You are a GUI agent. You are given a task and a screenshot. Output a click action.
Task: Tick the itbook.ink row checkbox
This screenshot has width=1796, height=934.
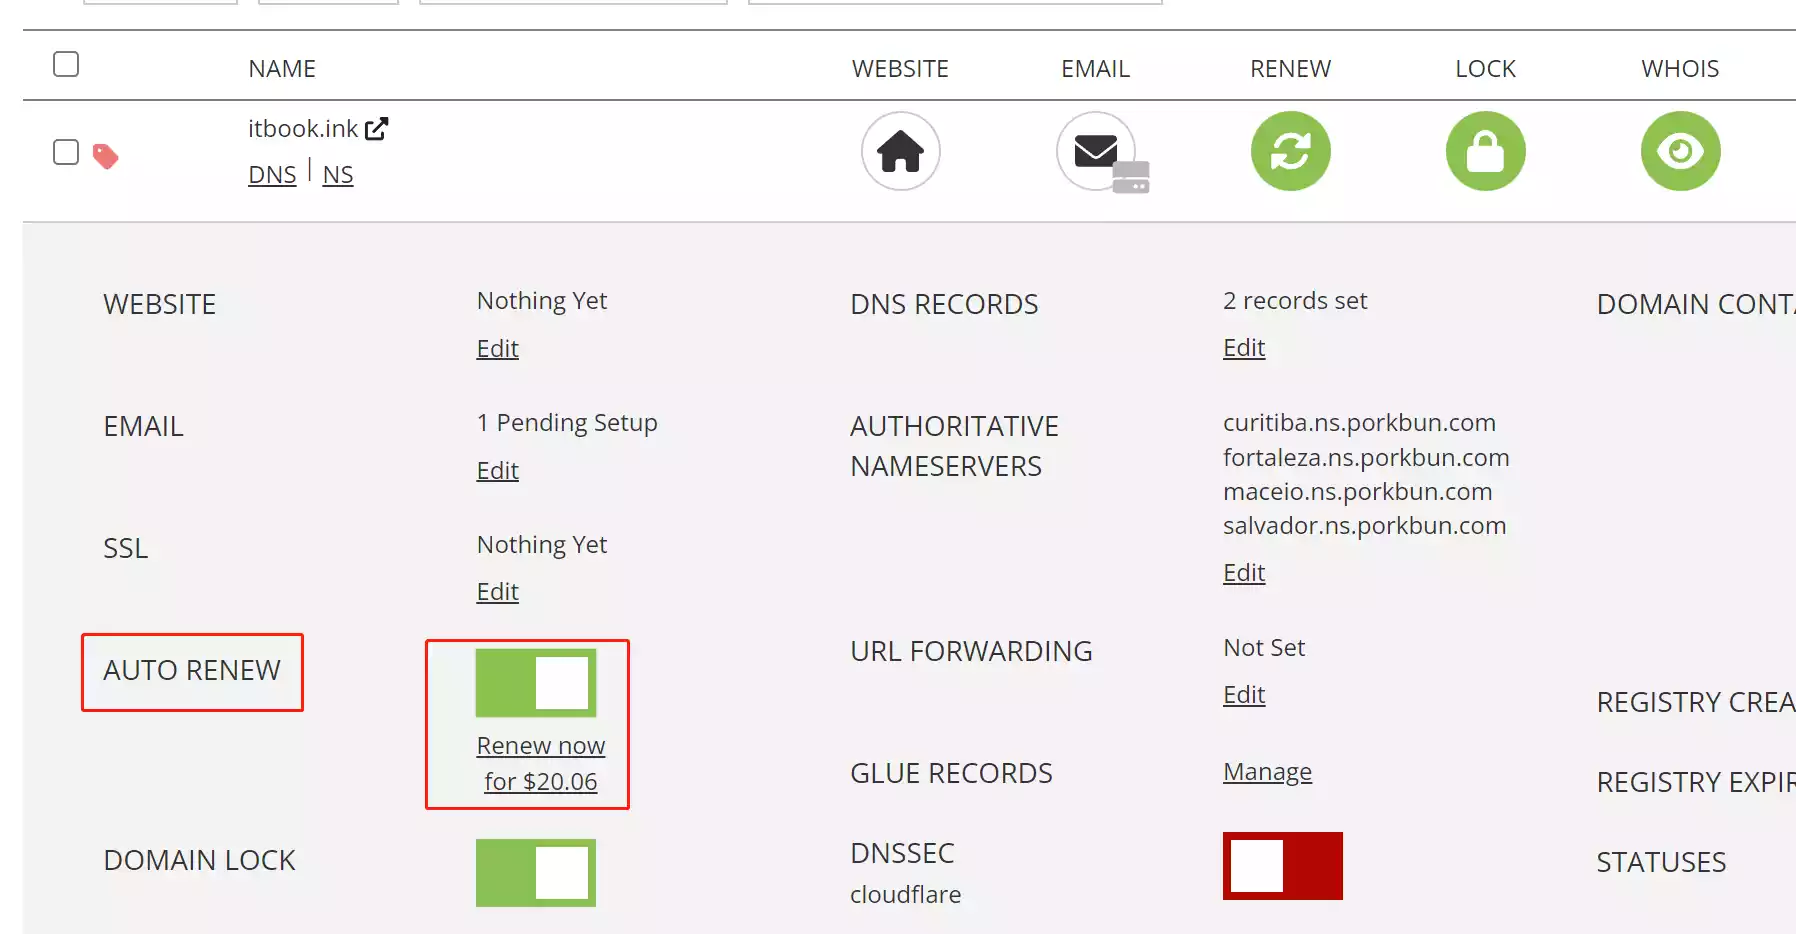pyautogui.click(x=66, y=152)
